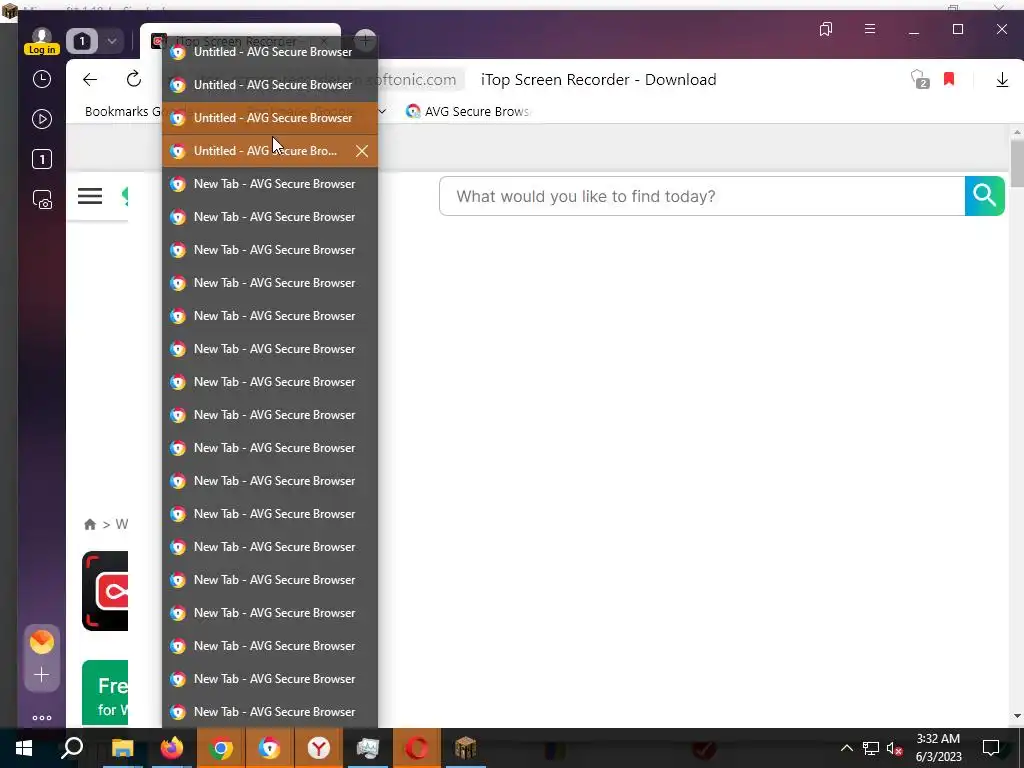The height and width of the screenshot is (768, 1024).
Task: Click the scrollbar up arrow
Action: [x=1016, y=133]
